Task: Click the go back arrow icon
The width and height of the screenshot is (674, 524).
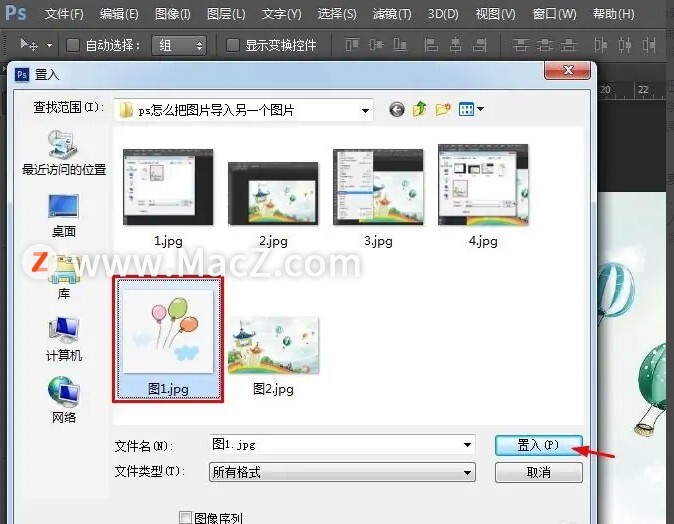Action: click(x=397, y=110)
